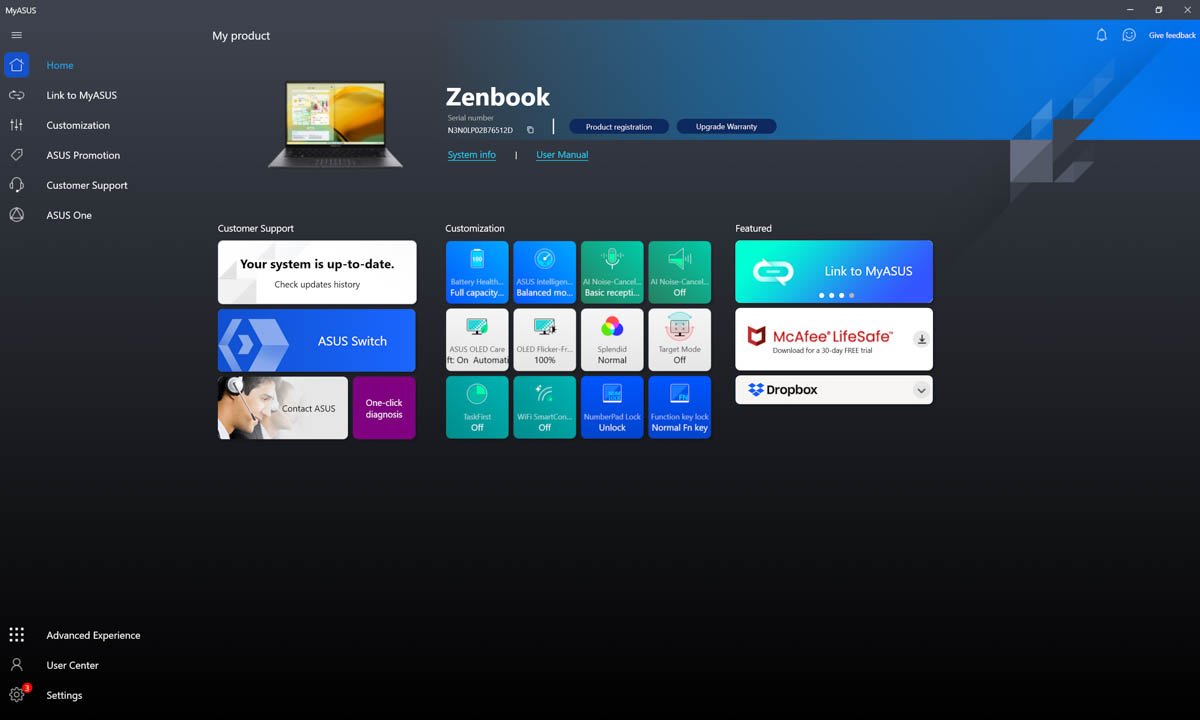The width and height of the screenshot is (1200, 720).
Task: Open the User Manual link
Action: point(562,155)
